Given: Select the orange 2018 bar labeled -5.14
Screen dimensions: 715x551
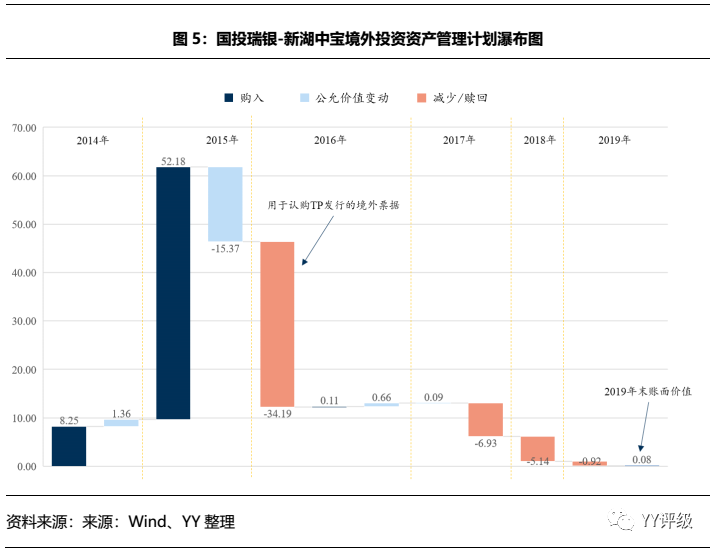Looking at the screenshot, I should [537, 448].
